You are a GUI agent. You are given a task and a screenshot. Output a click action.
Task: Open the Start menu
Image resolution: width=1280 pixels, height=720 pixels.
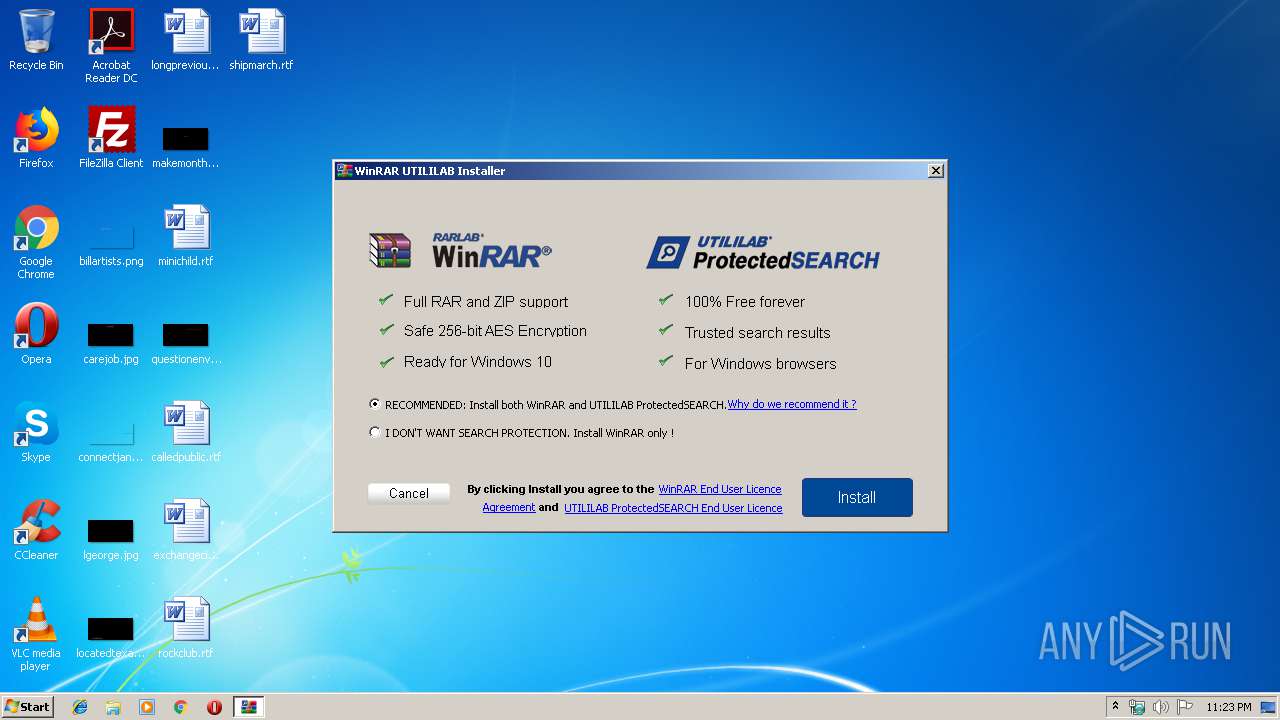27,707
